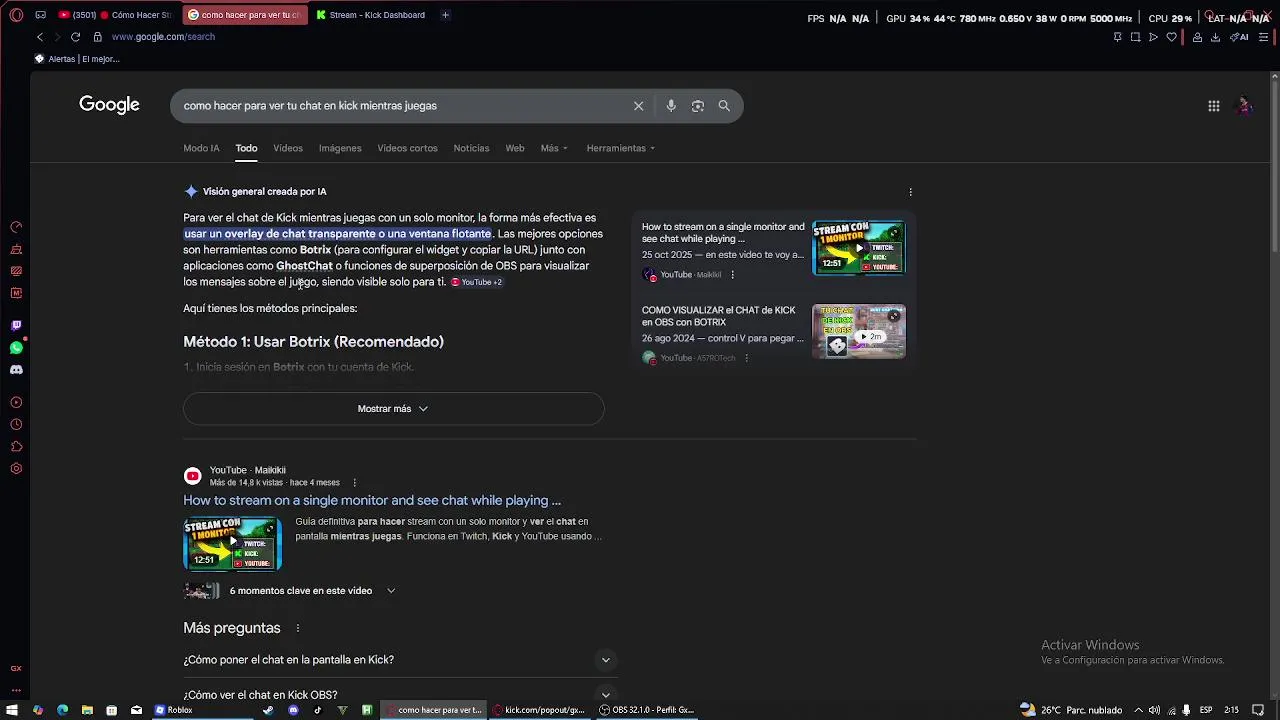Open the WhatsApp icon in the Opera sidebar
The image size is (1280, 720).
[x=16, y=348]
